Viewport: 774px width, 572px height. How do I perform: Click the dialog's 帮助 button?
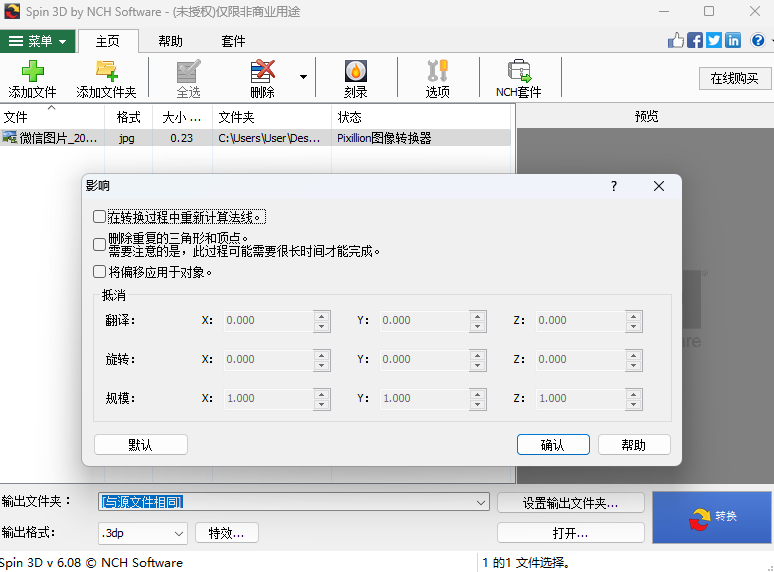[634, 445]
